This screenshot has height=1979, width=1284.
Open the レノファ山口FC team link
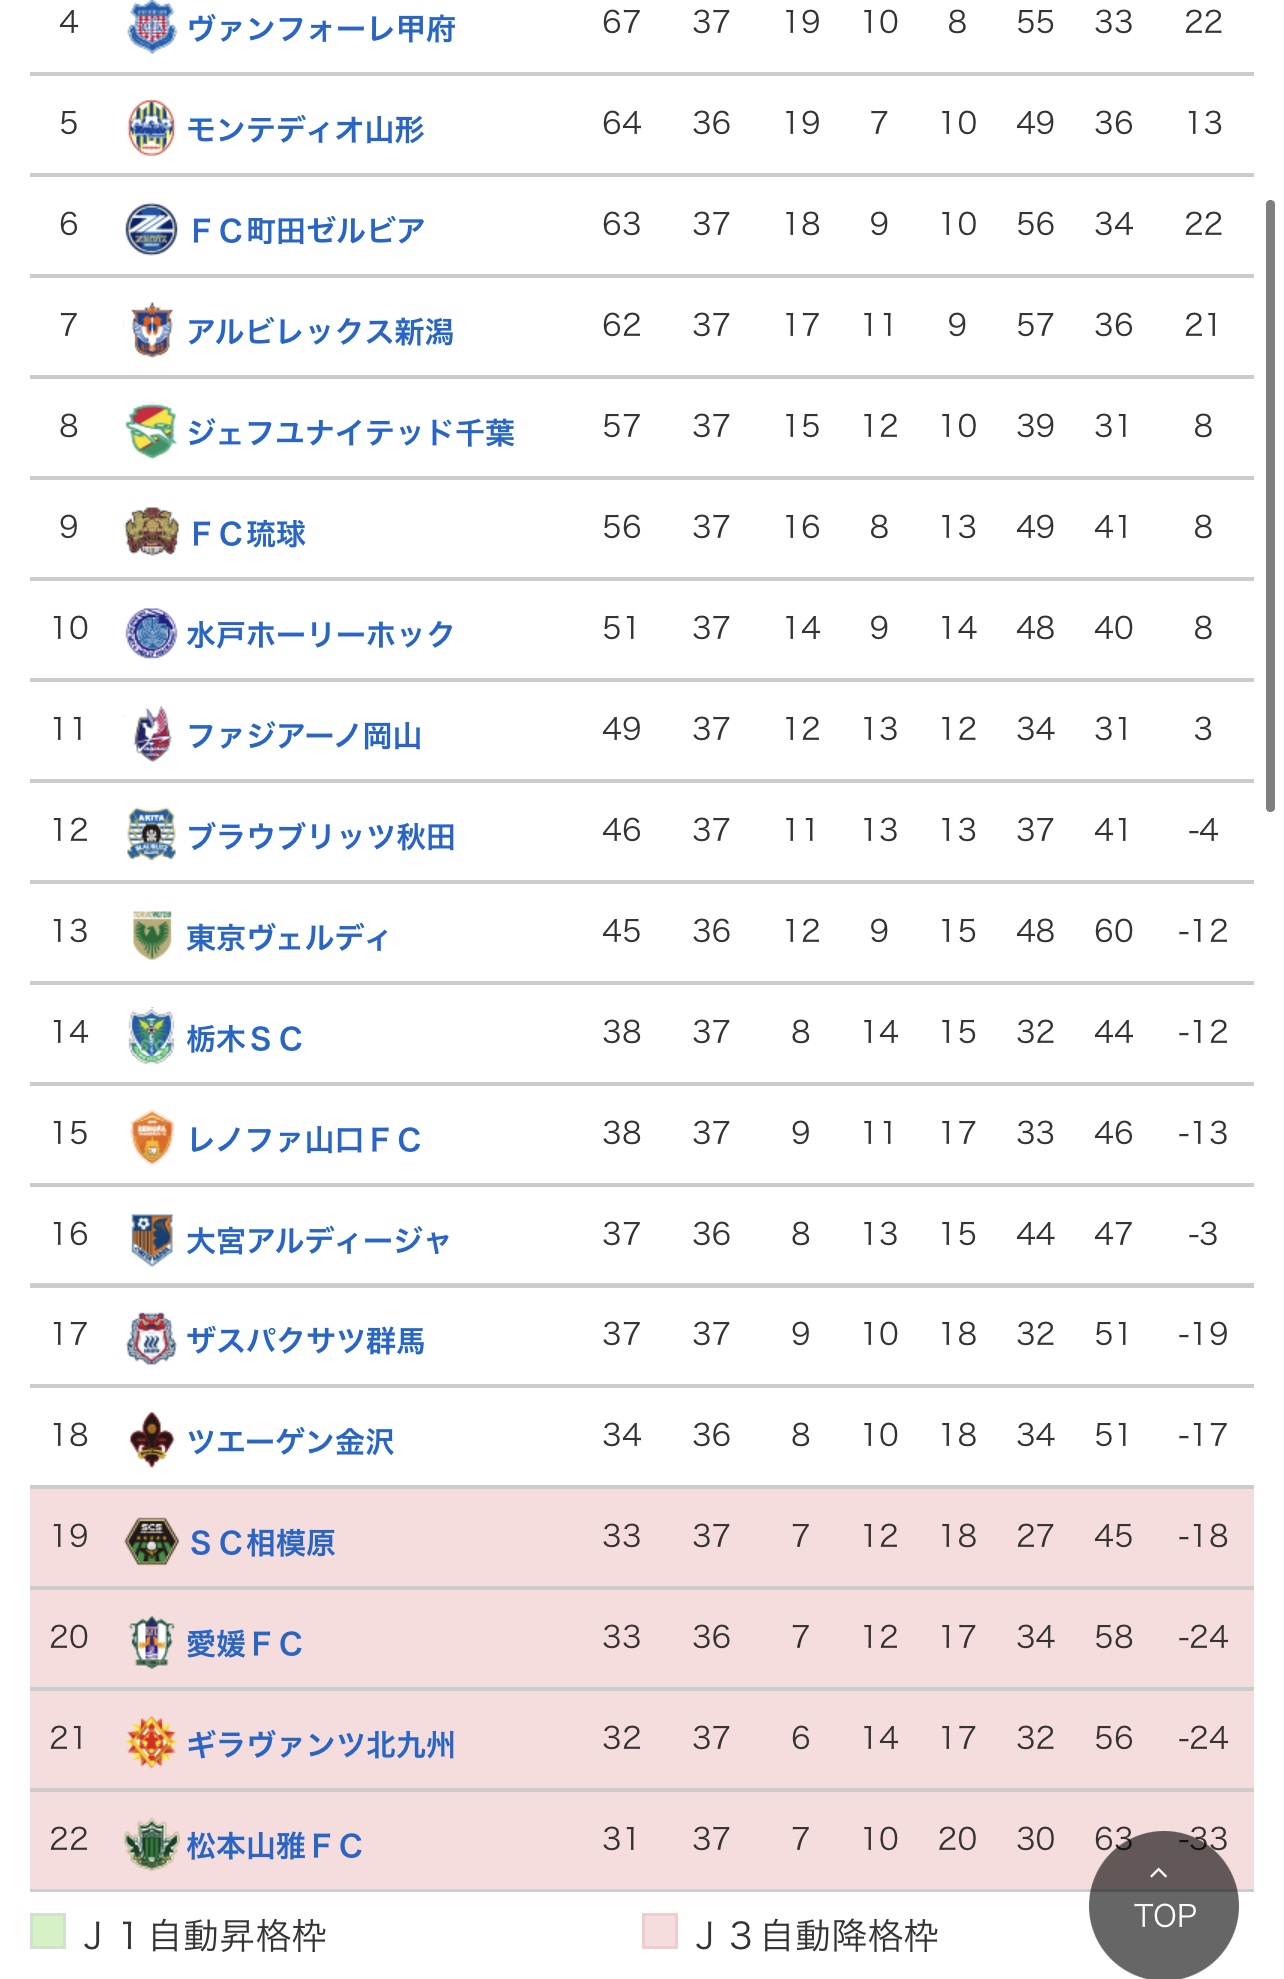304,1140
